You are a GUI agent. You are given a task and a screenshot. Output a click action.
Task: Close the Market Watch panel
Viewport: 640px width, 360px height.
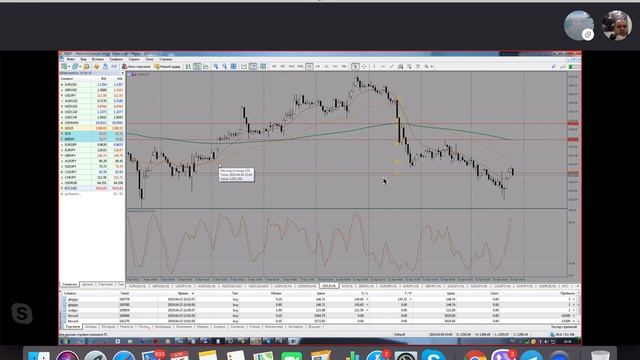[122, 73]
